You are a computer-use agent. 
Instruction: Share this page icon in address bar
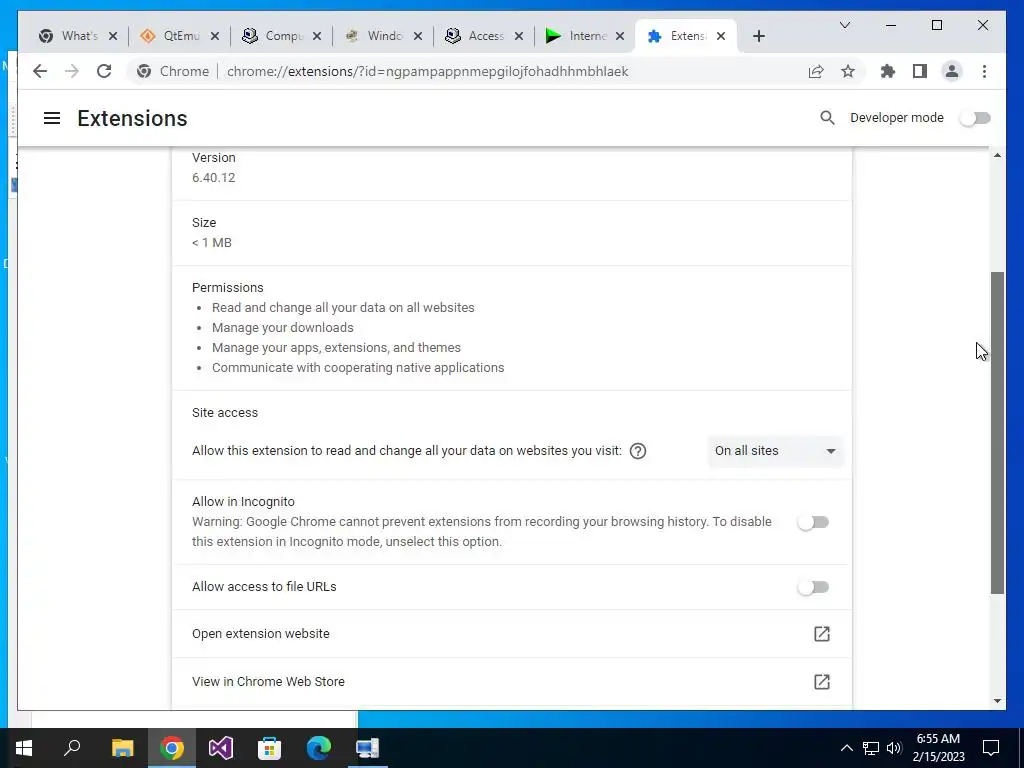click(816, 71)
